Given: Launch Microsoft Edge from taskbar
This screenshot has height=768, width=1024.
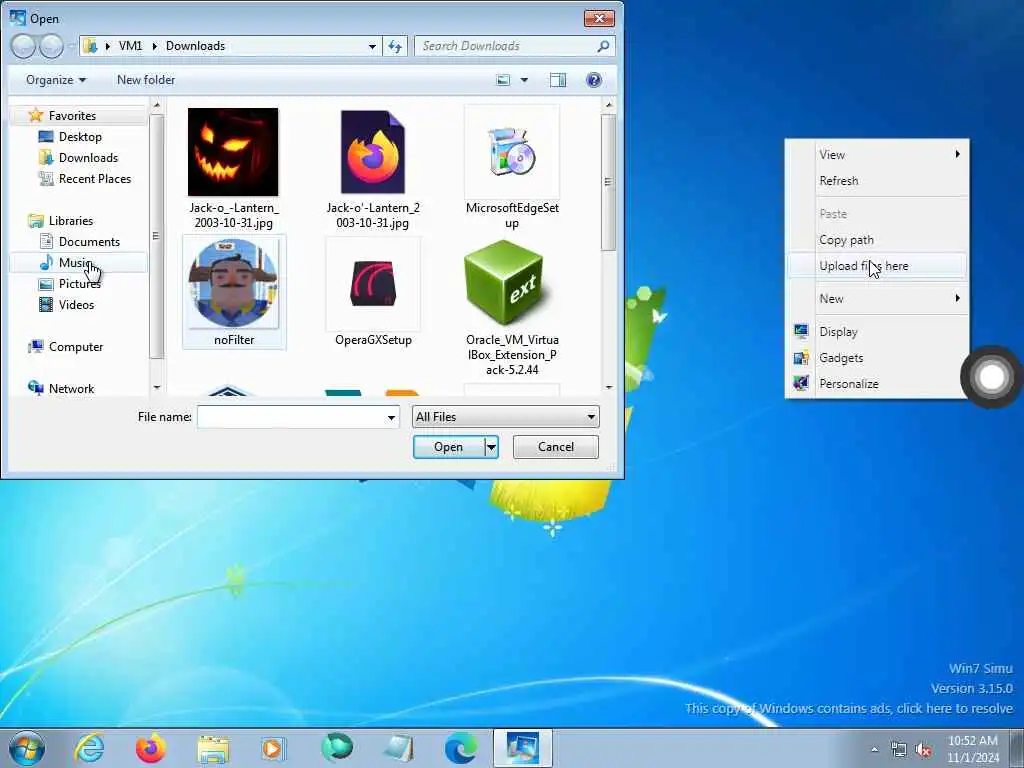Looking at the screenshot, I should pos(460,748).
